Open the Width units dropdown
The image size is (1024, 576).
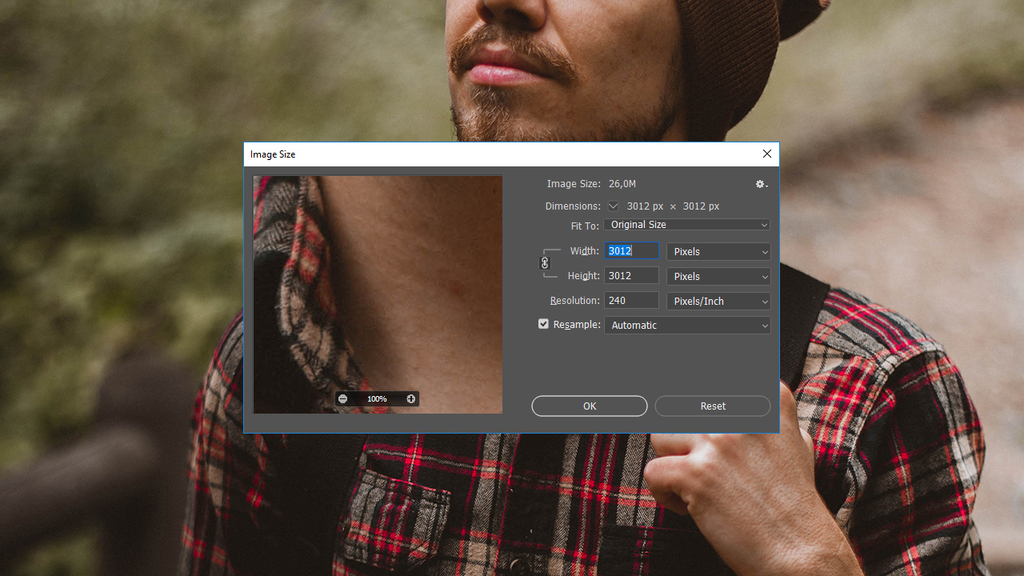pyautogui.click(x=718, y=252)
